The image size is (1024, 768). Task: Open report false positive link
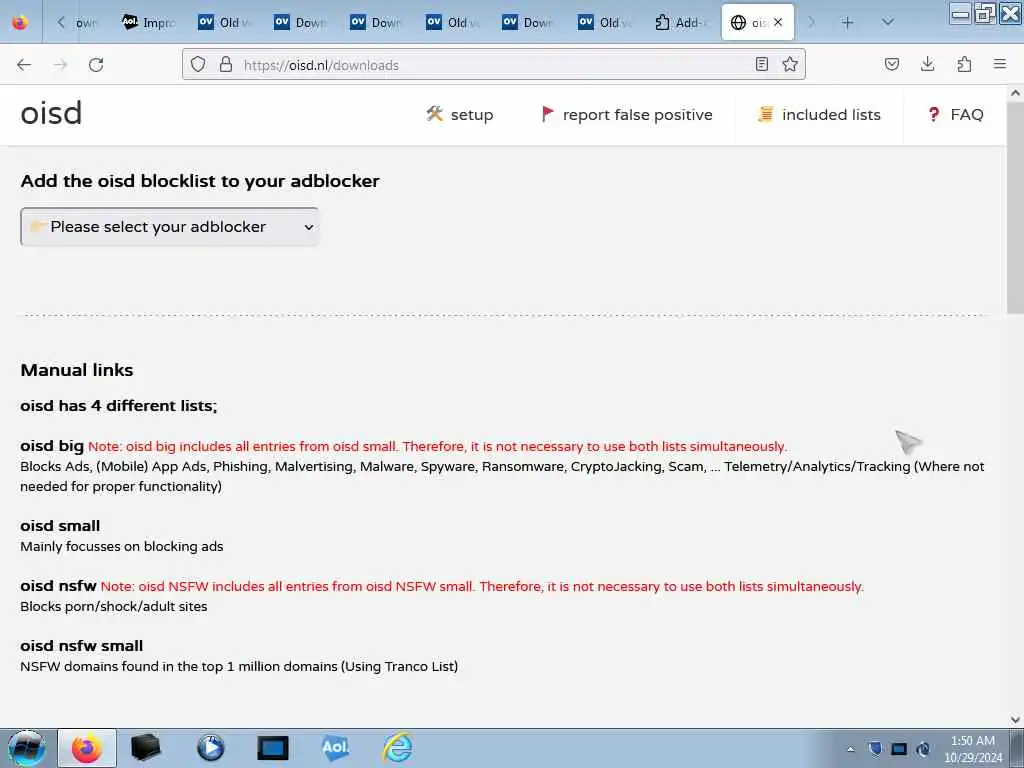tap(627, 115)
